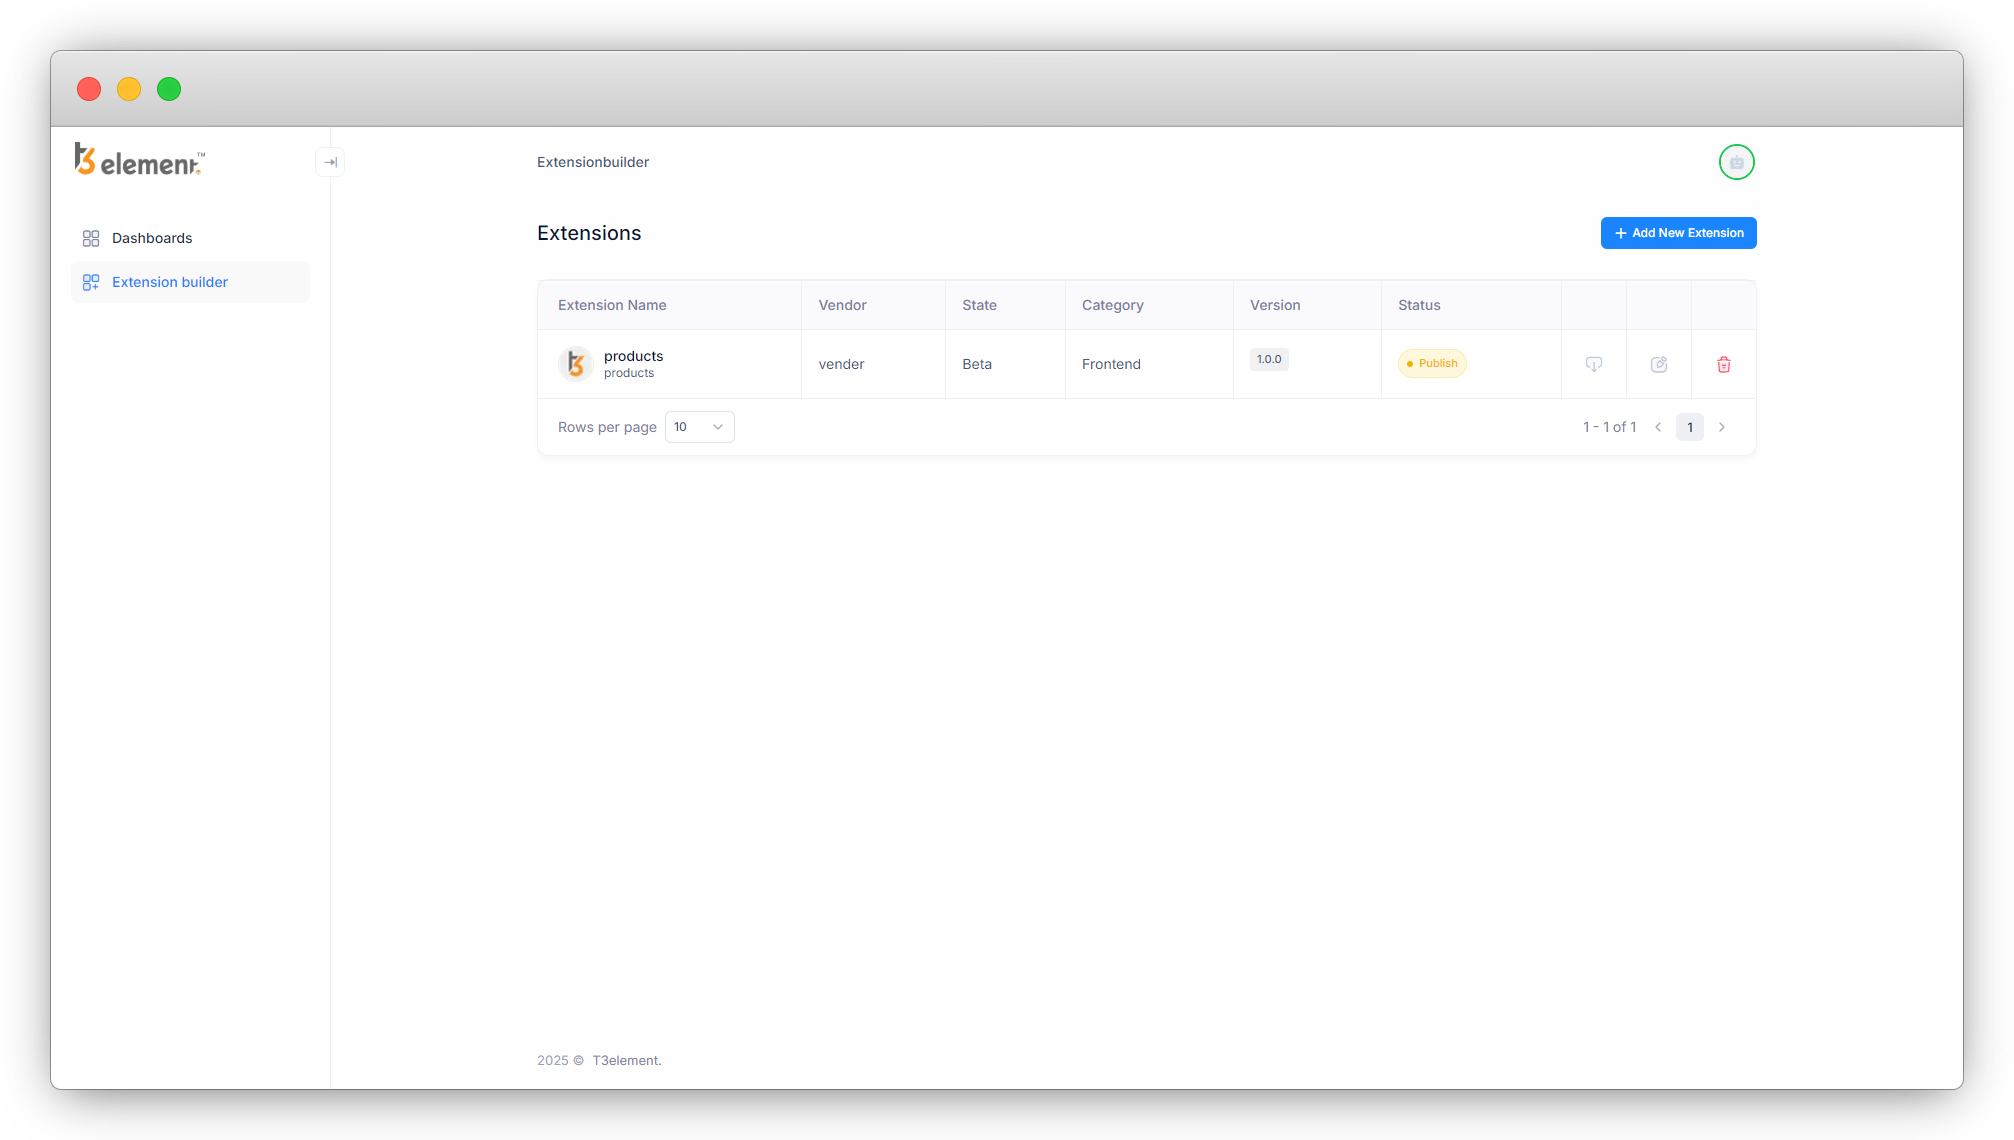Click the green maximize window button
The image size is (2014, 1140).
point(169,89)
